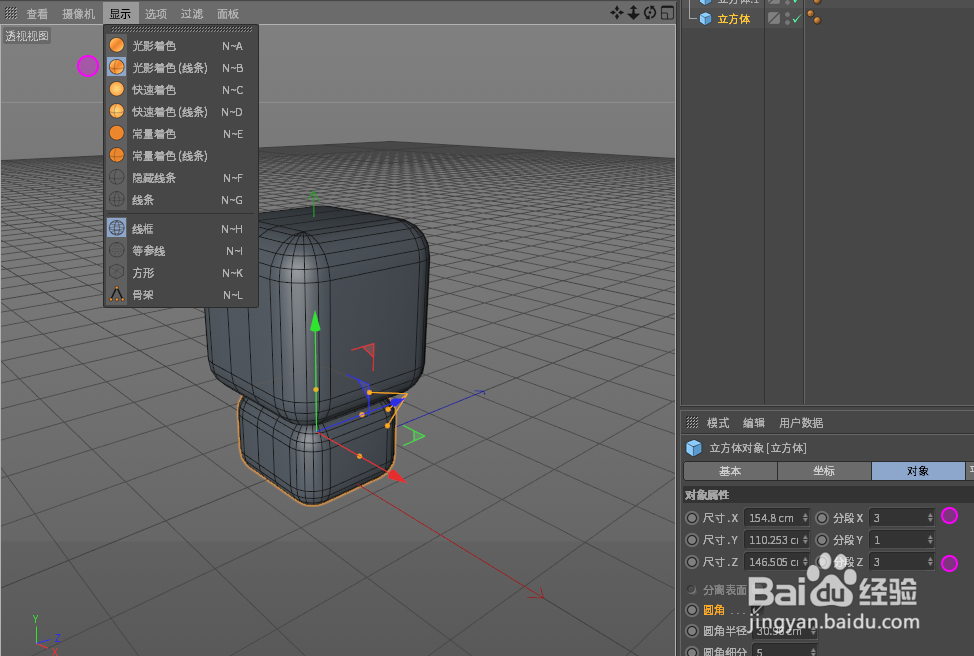This screenshot has width=974, height=656.
Task: Click the blue Z-axis arrow handle
Action: point(397,403)
